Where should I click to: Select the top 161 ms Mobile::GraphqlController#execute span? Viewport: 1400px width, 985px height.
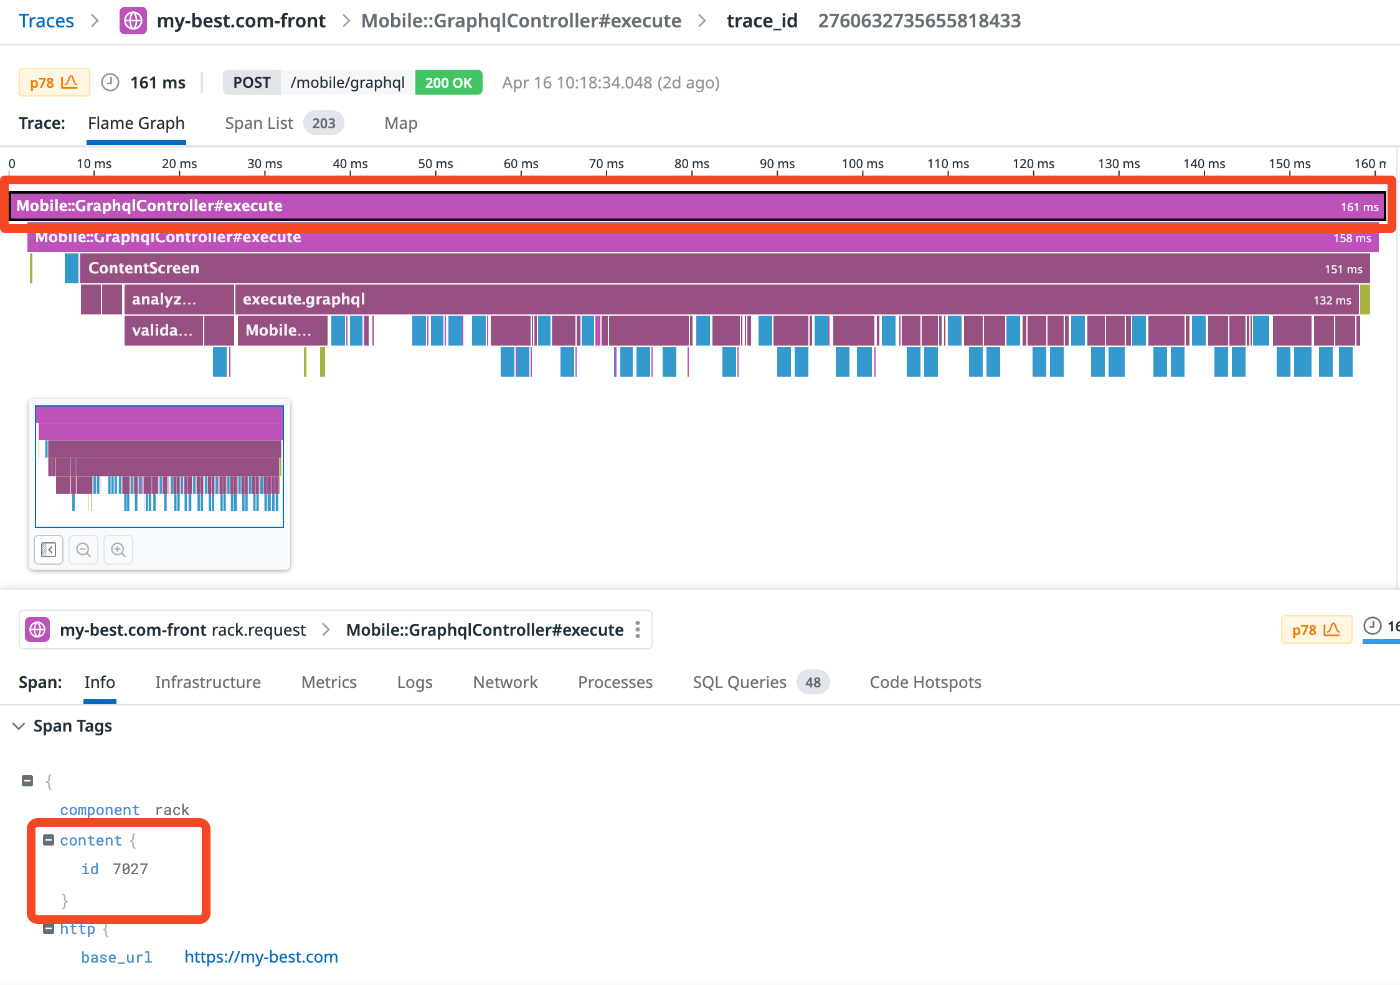697,206
